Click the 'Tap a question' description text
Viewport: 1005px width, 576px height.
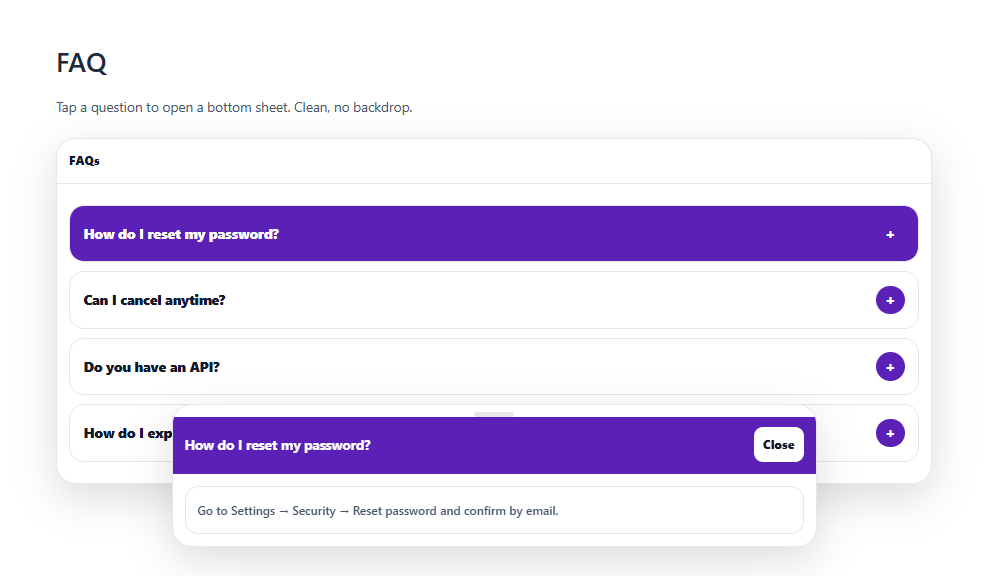click(x=234, y=107)
